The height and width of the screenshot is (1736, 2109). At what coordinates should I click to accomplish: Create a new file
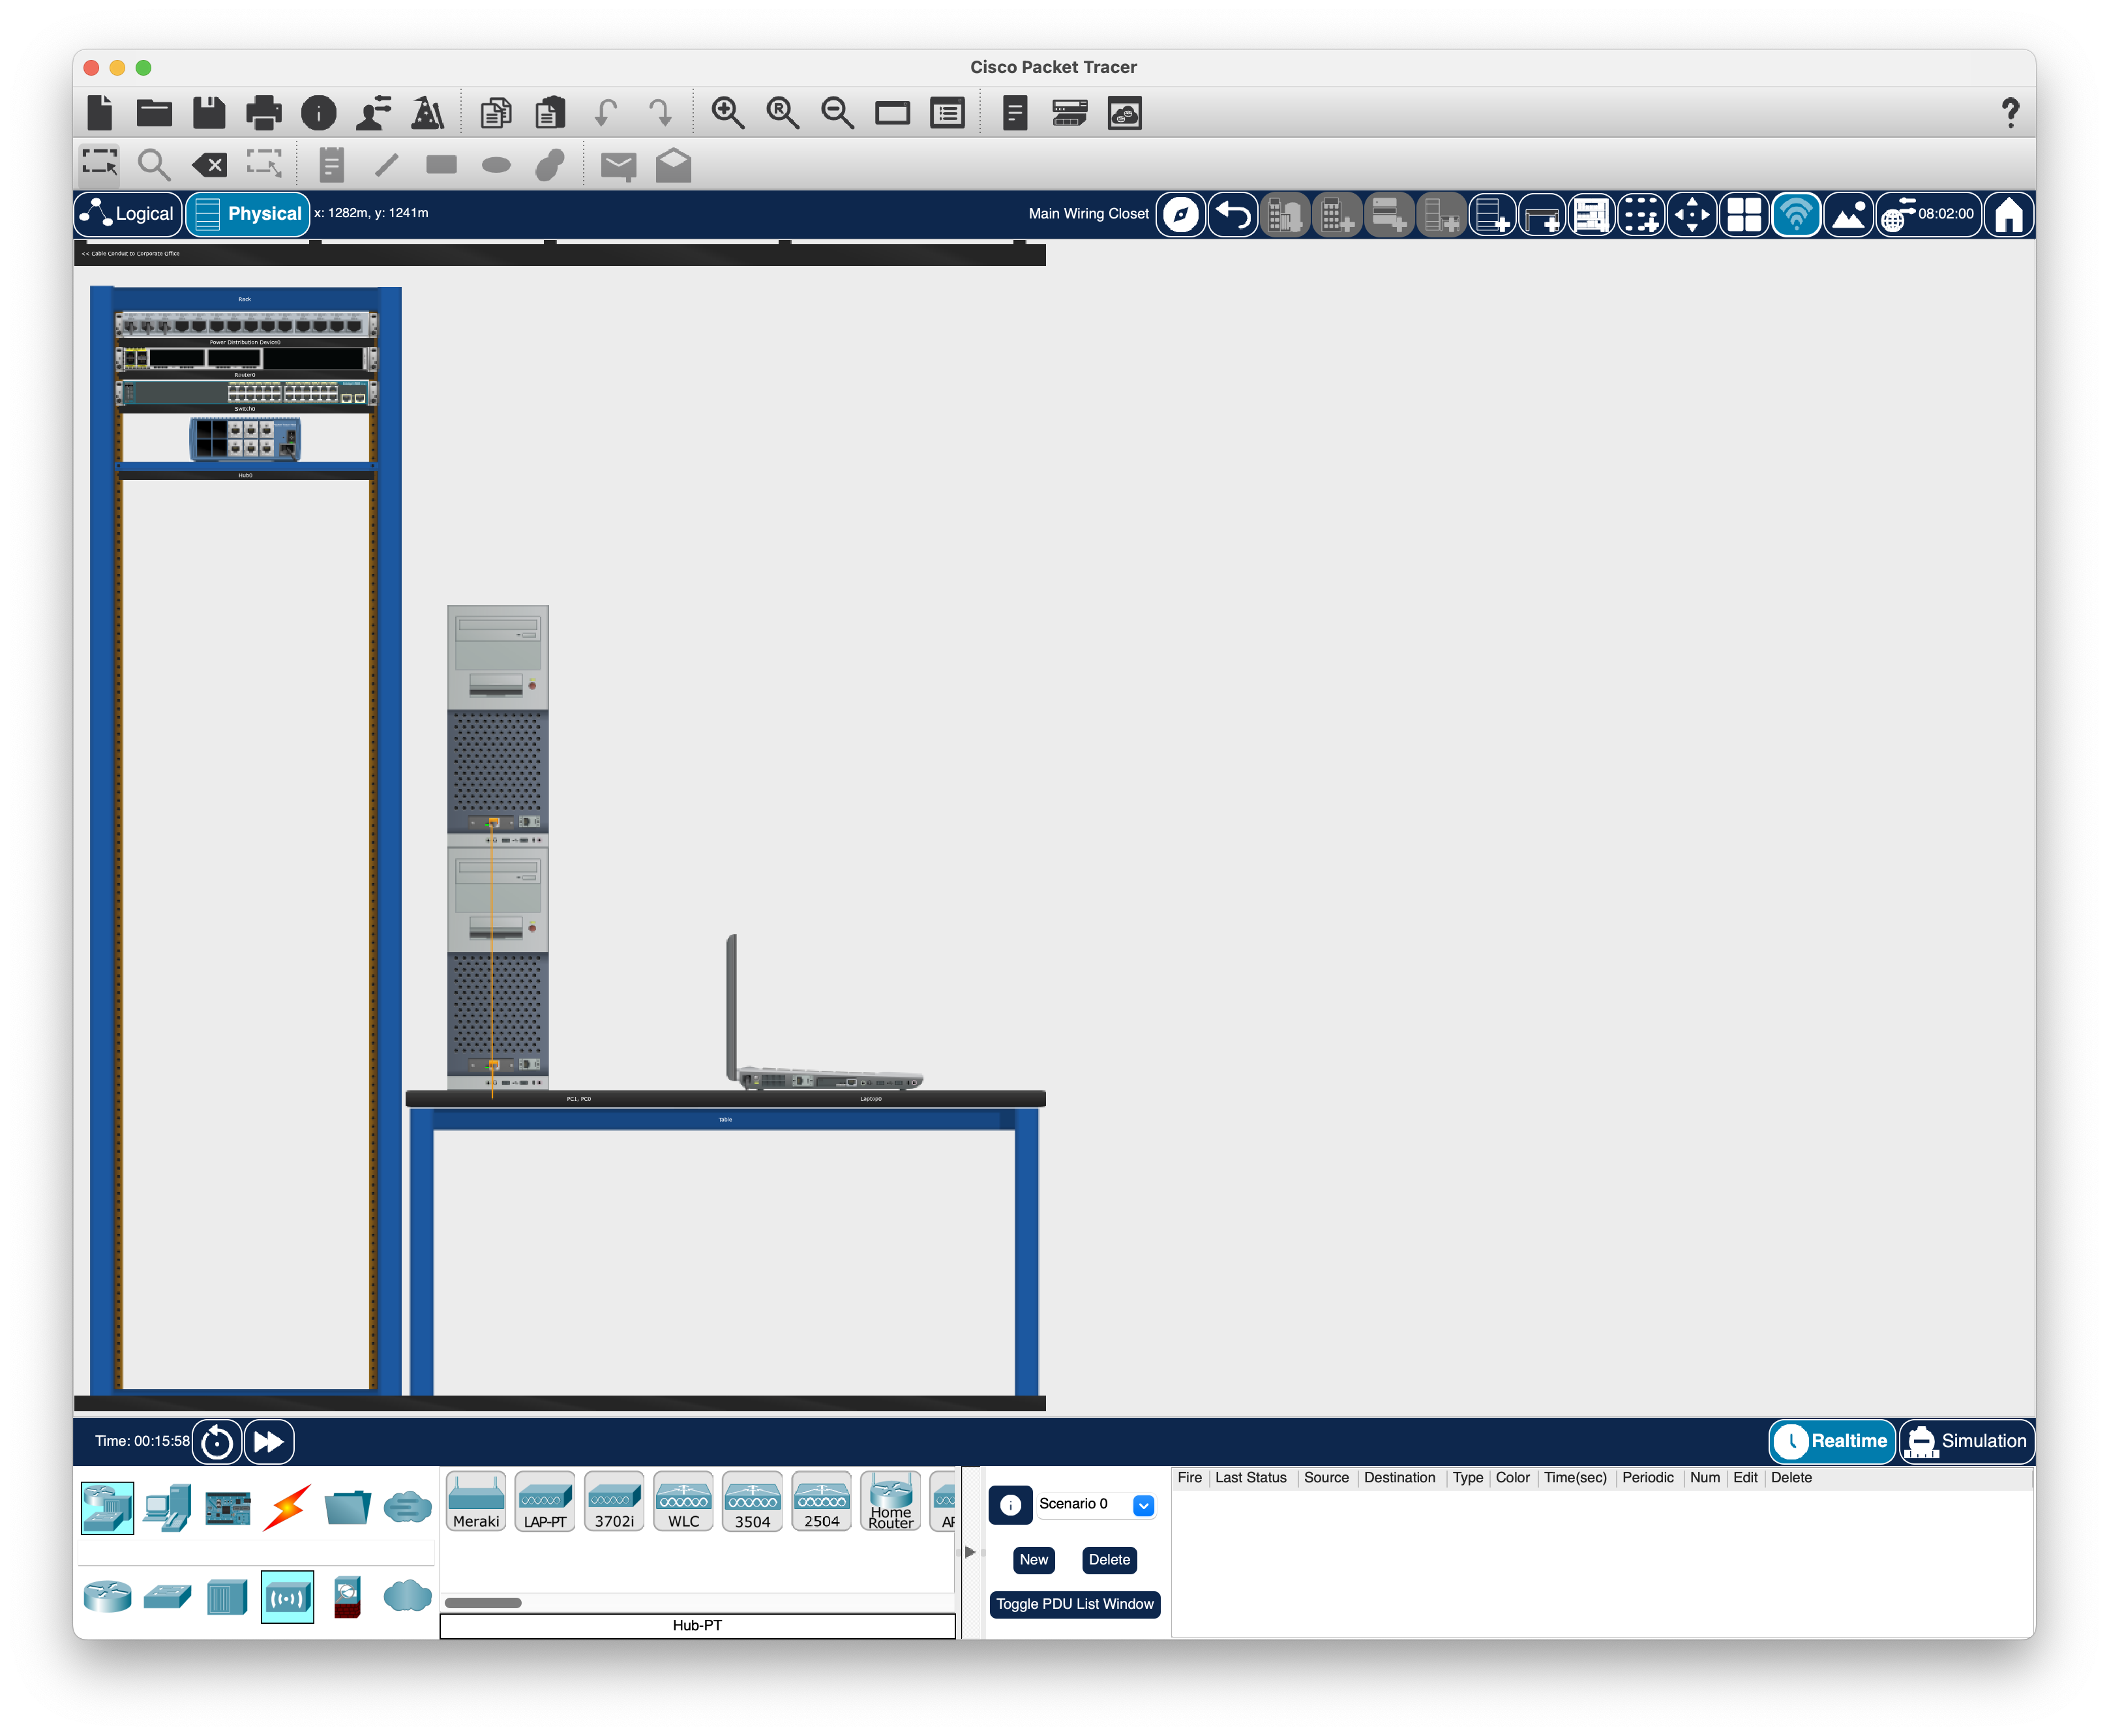[100, 112]
